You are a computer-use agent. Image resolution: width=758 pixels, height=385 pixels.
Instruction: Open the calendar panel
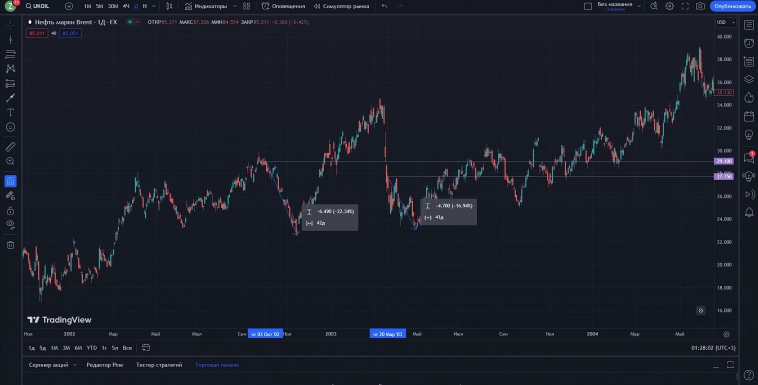[x=749, y=117]
